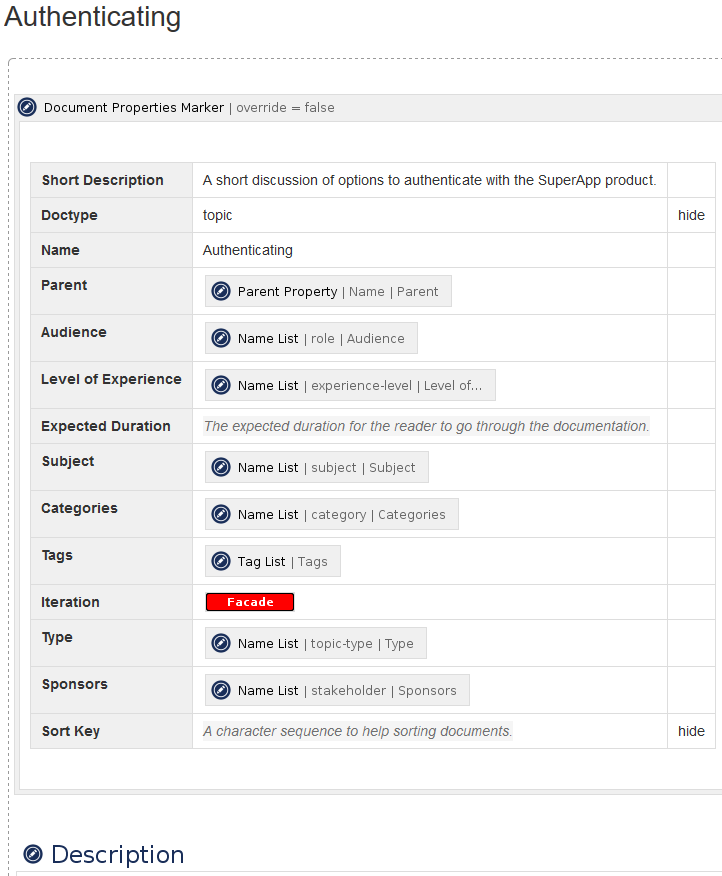
Task: Click the Categories Name List pencil icon
Action: 221,515
